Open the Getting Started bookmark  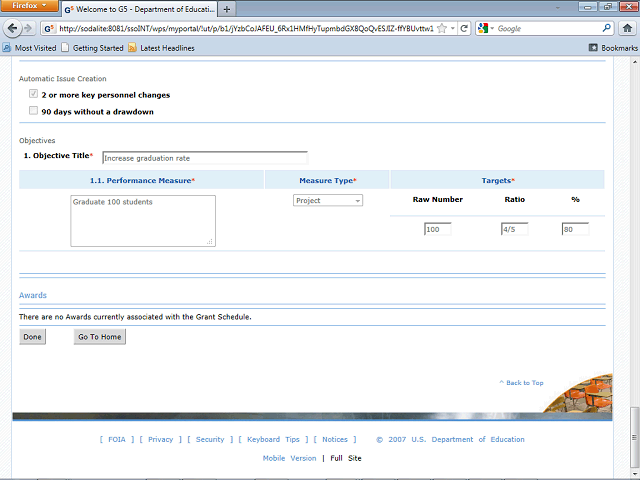pos(92,48)
